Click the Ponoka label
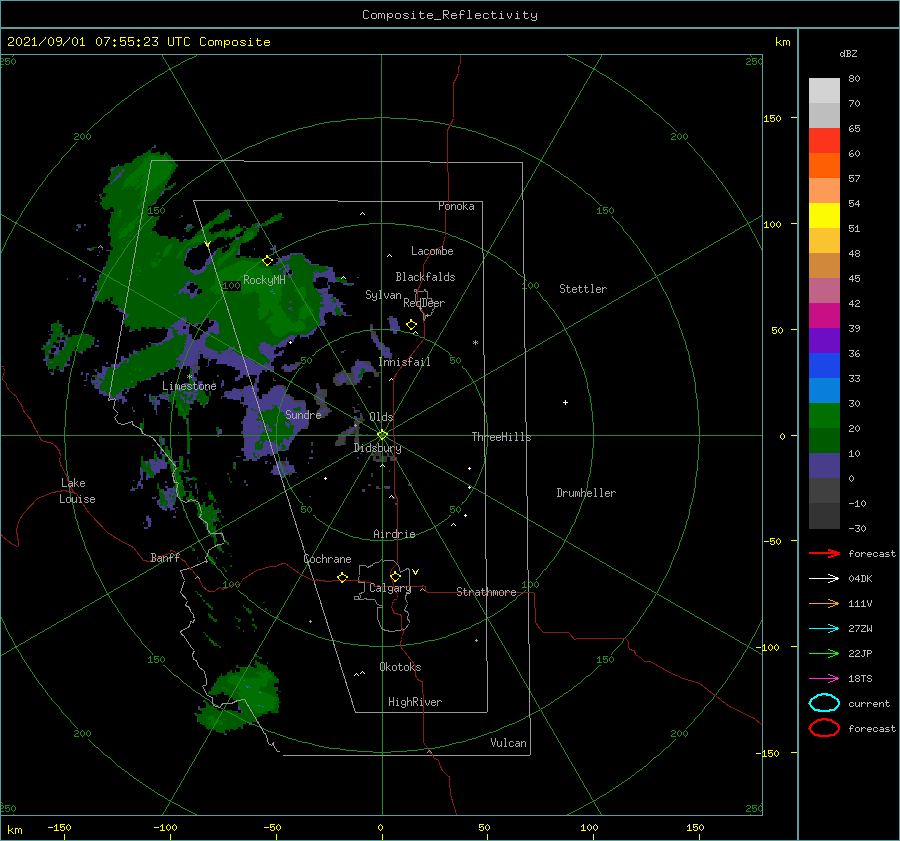The height and width of the screenshot is (841, 900). click(456, 206)
